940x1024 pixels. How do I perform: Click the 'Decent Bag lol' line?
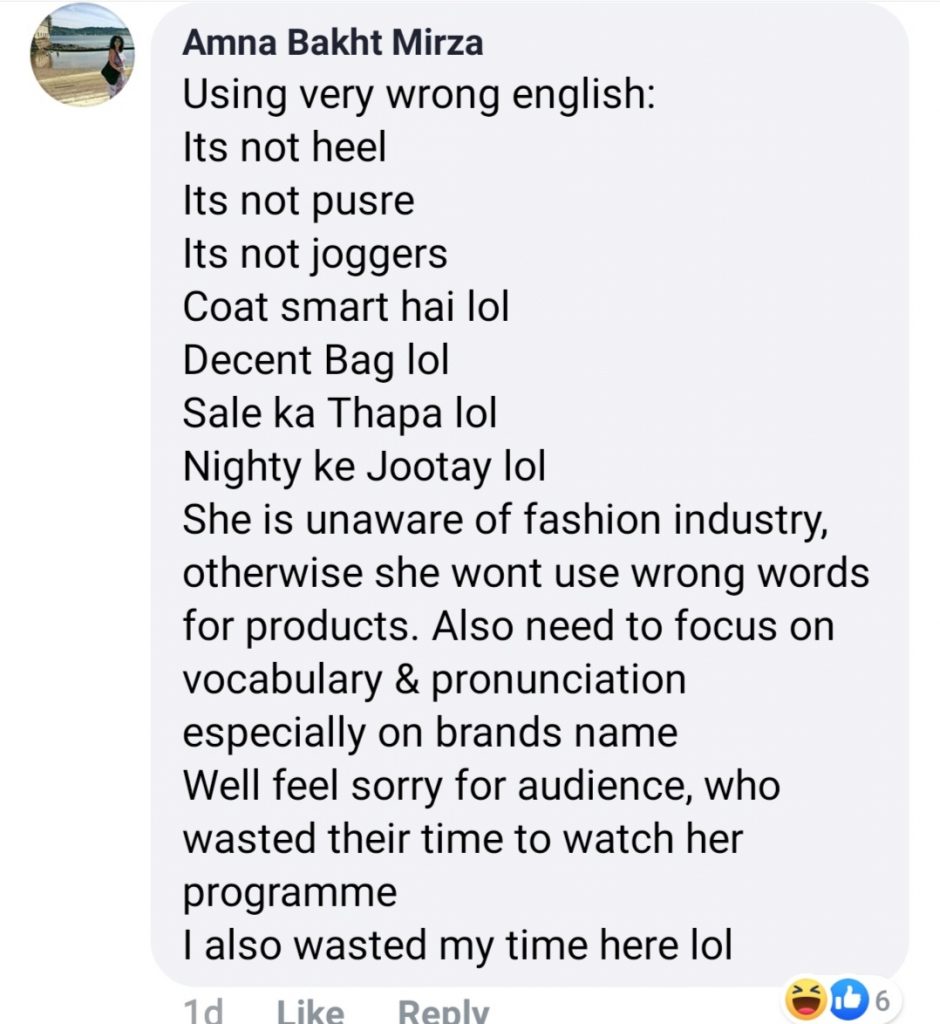coord(316,360)
